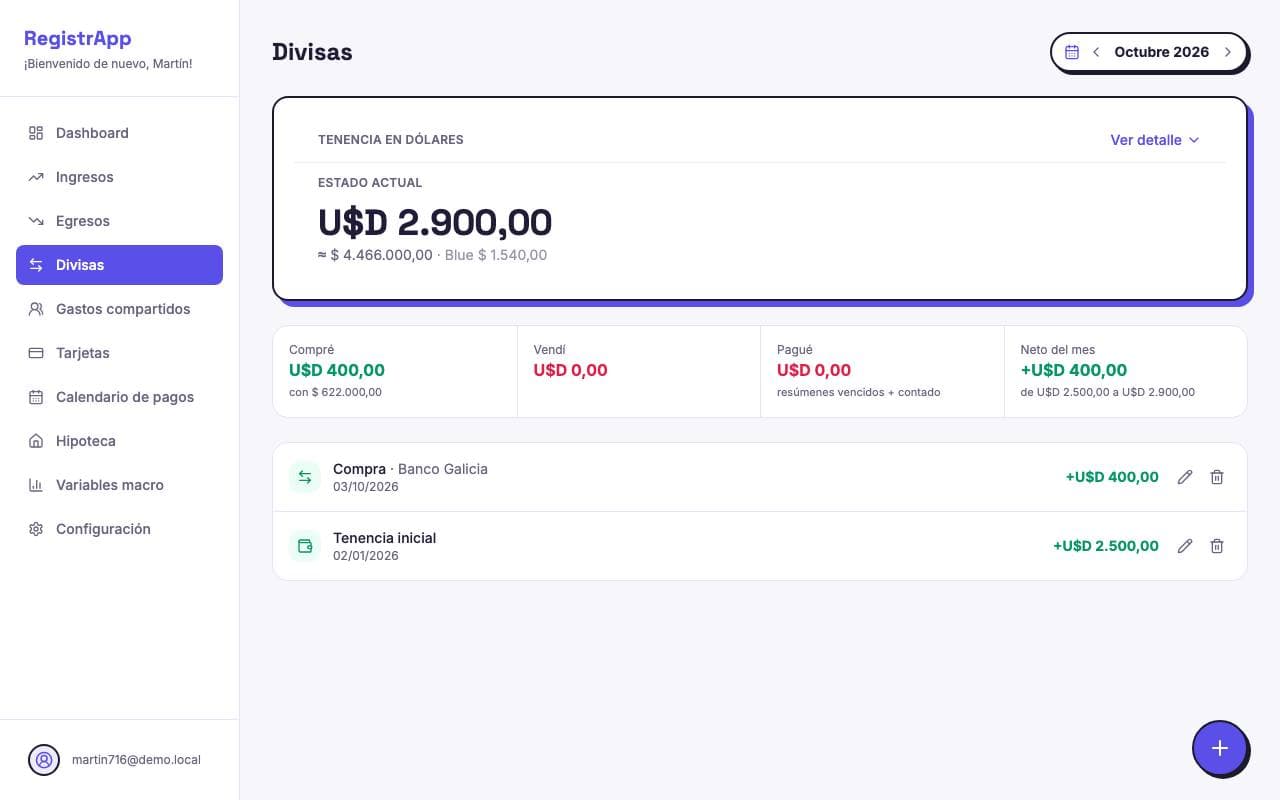Viewport: 1280px width, 800px height.
Task: Click the Blue $ 1.540,00 rate
Action: (x=496, y=255)
